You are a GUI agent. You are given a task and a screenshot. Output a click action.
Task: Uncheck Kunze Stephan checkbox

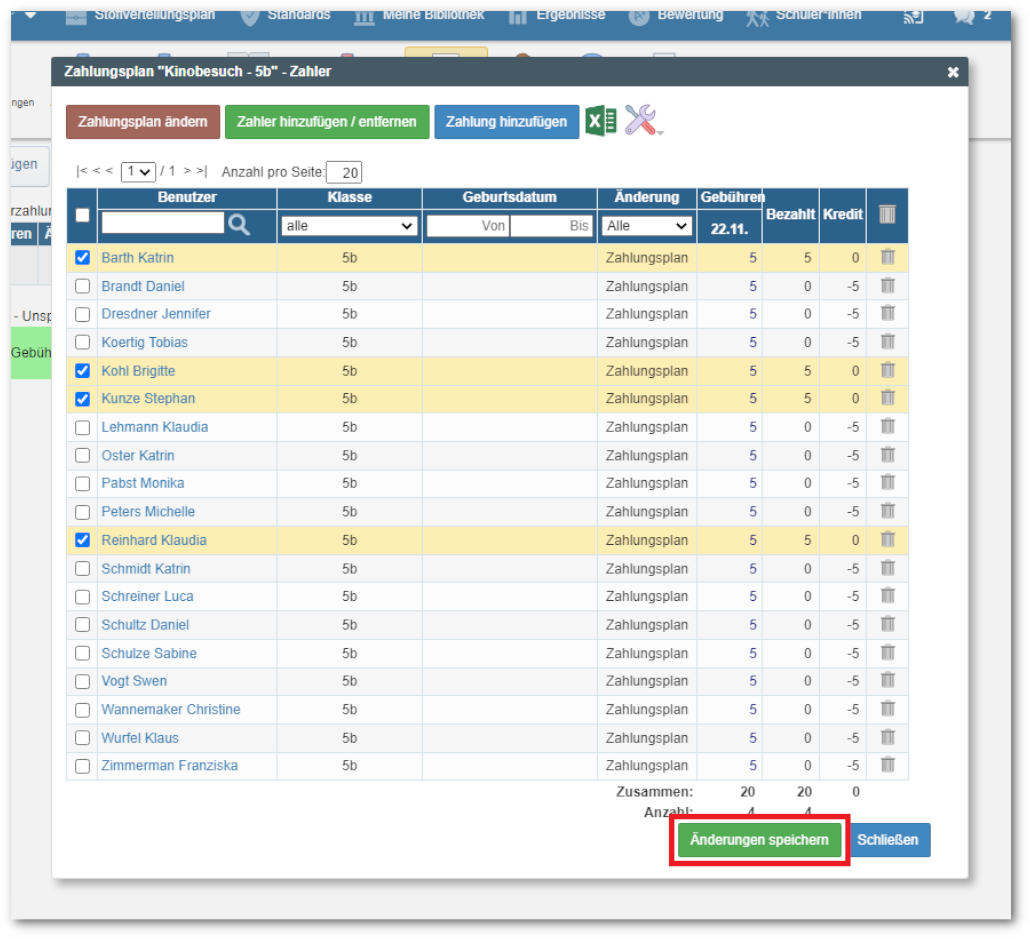click(x=82, y=399)
